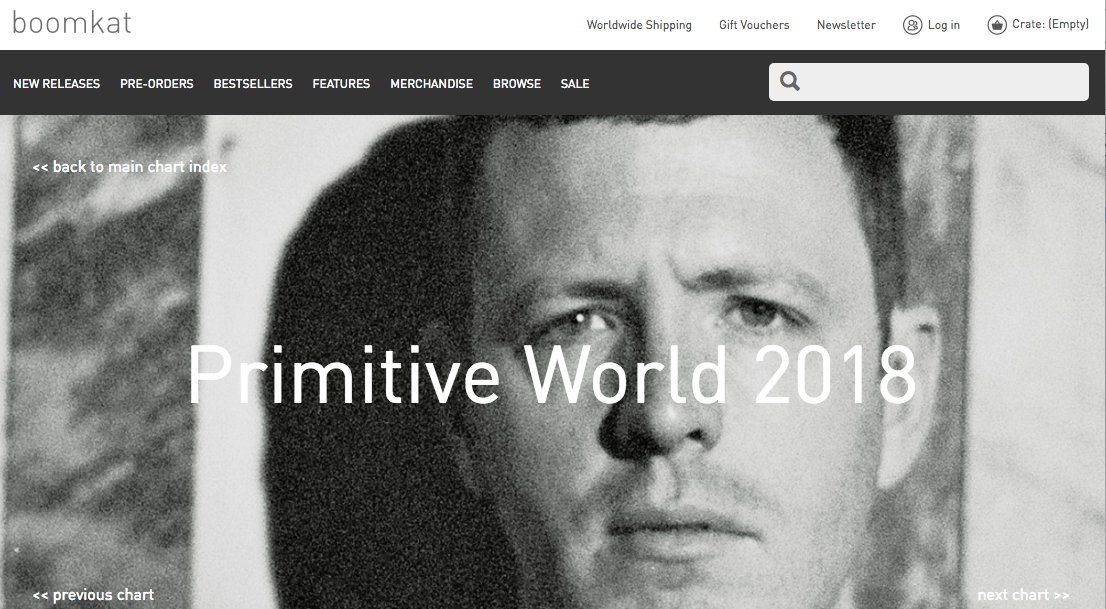The width and height of the screenshot is (1106, 609).
Task: Open the Crate: (Empty) link
Action: [1050, 24]
